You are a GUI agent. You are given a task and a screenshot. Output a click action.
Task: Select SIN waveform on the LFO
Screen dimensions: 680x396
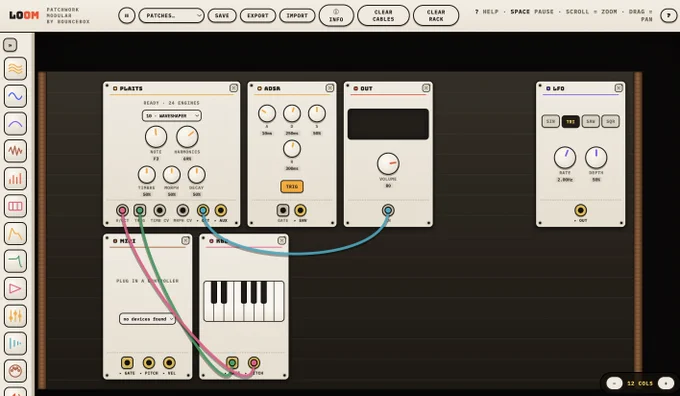[x=550, y=121]
